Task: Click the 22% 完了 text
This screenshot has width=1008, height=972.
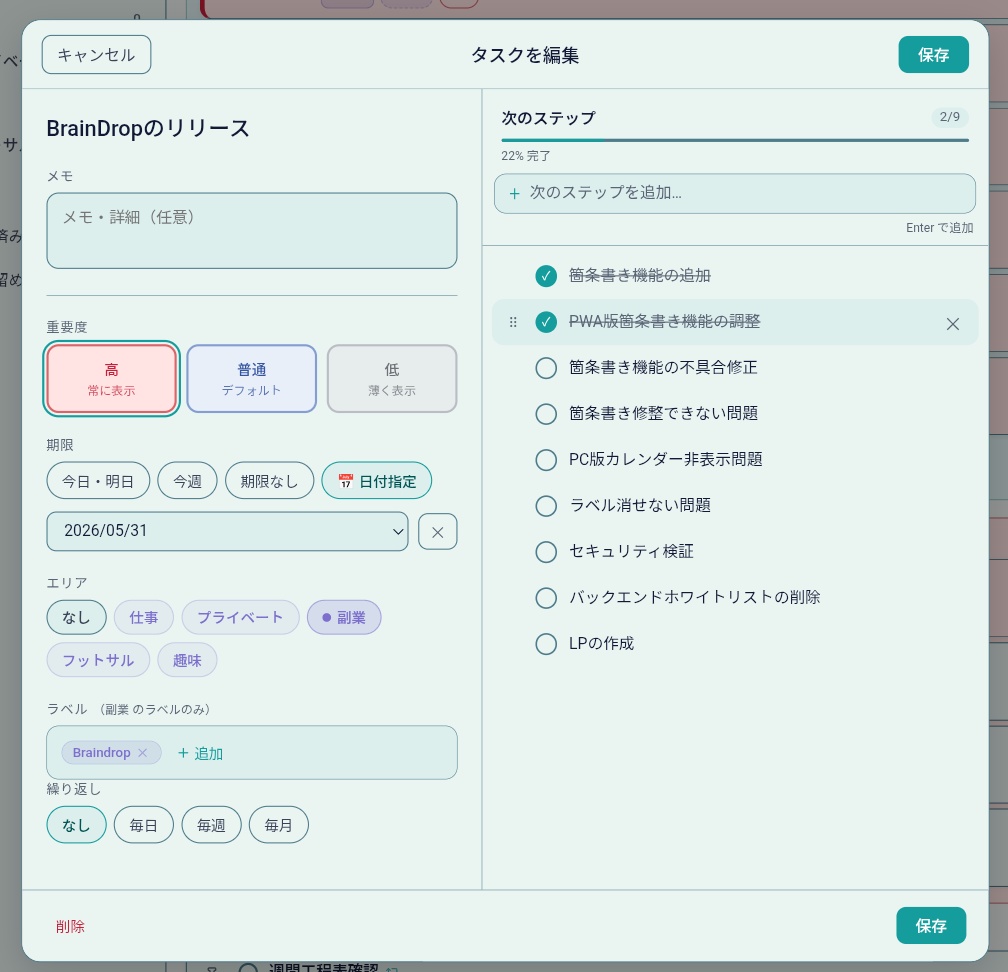Action: click(526, 156)
